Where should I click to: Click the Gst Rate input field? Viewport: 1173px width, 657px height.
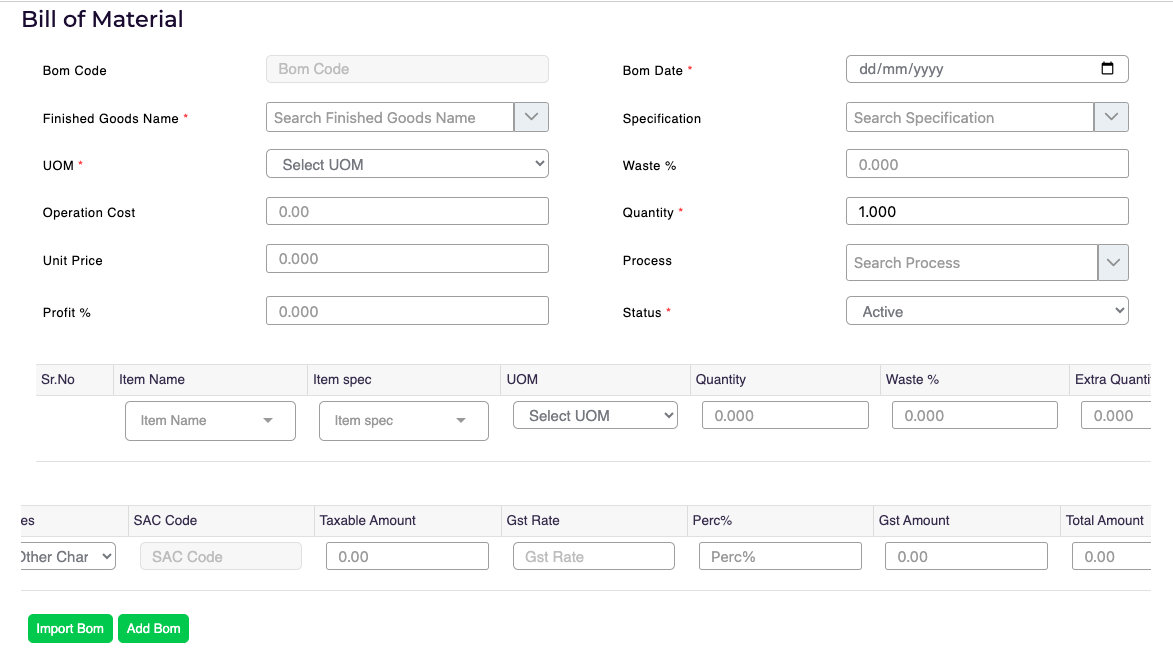tap(593, 556)
